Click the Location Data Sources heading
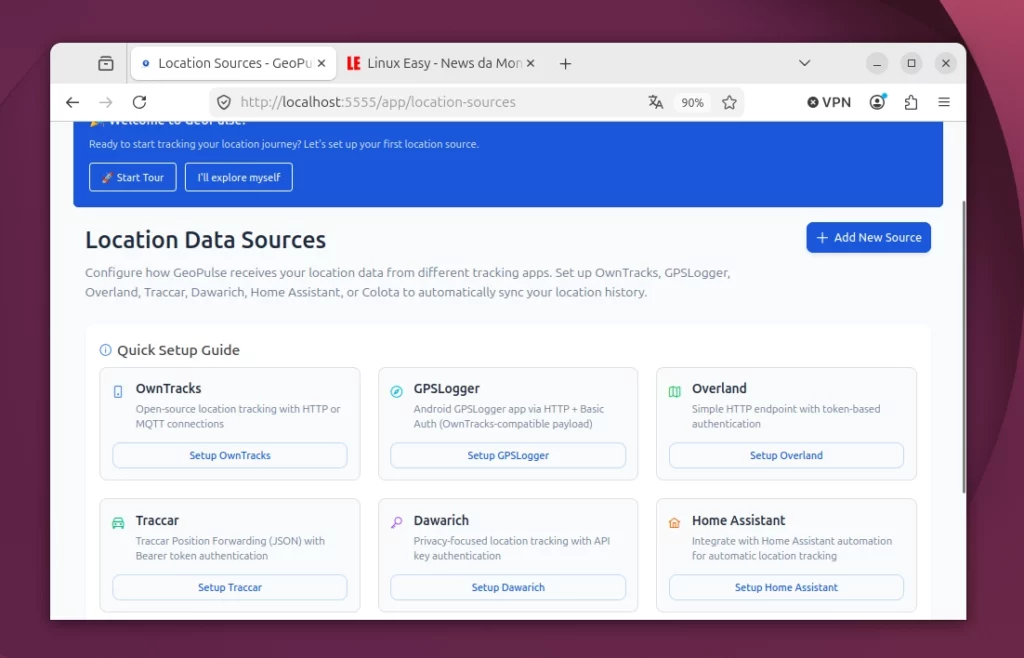The height and width of the screenshot is (658, 1024). [x=206, y=240]
